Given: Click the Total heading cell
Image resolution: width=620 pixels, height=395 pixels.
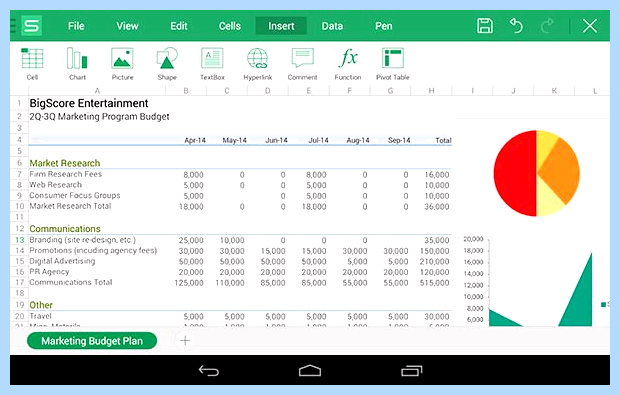Looking at the screenshot, I should tap(443, 140).
